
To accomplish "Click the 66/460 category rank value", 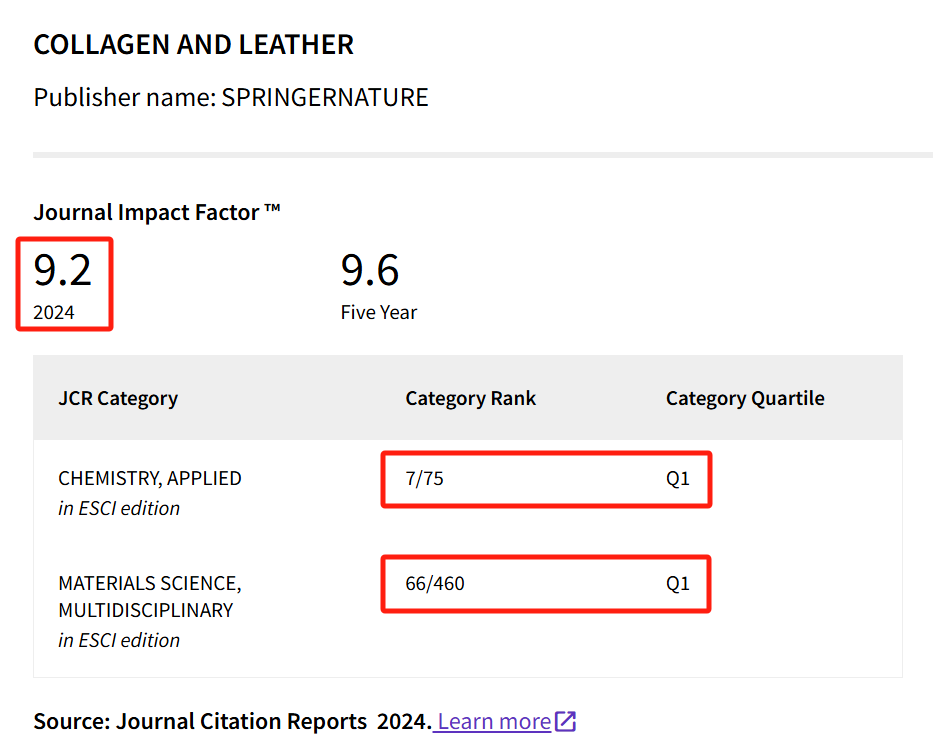I will [x=435, y=583].
